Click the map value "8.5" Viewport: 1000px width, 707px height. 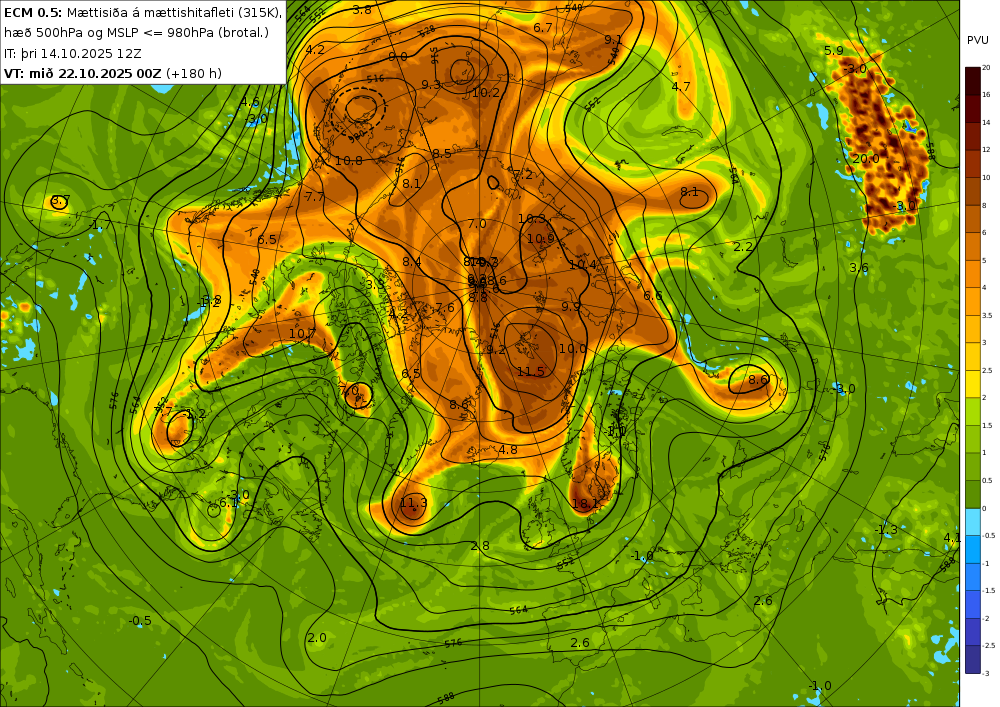click(x=442, y=154)
